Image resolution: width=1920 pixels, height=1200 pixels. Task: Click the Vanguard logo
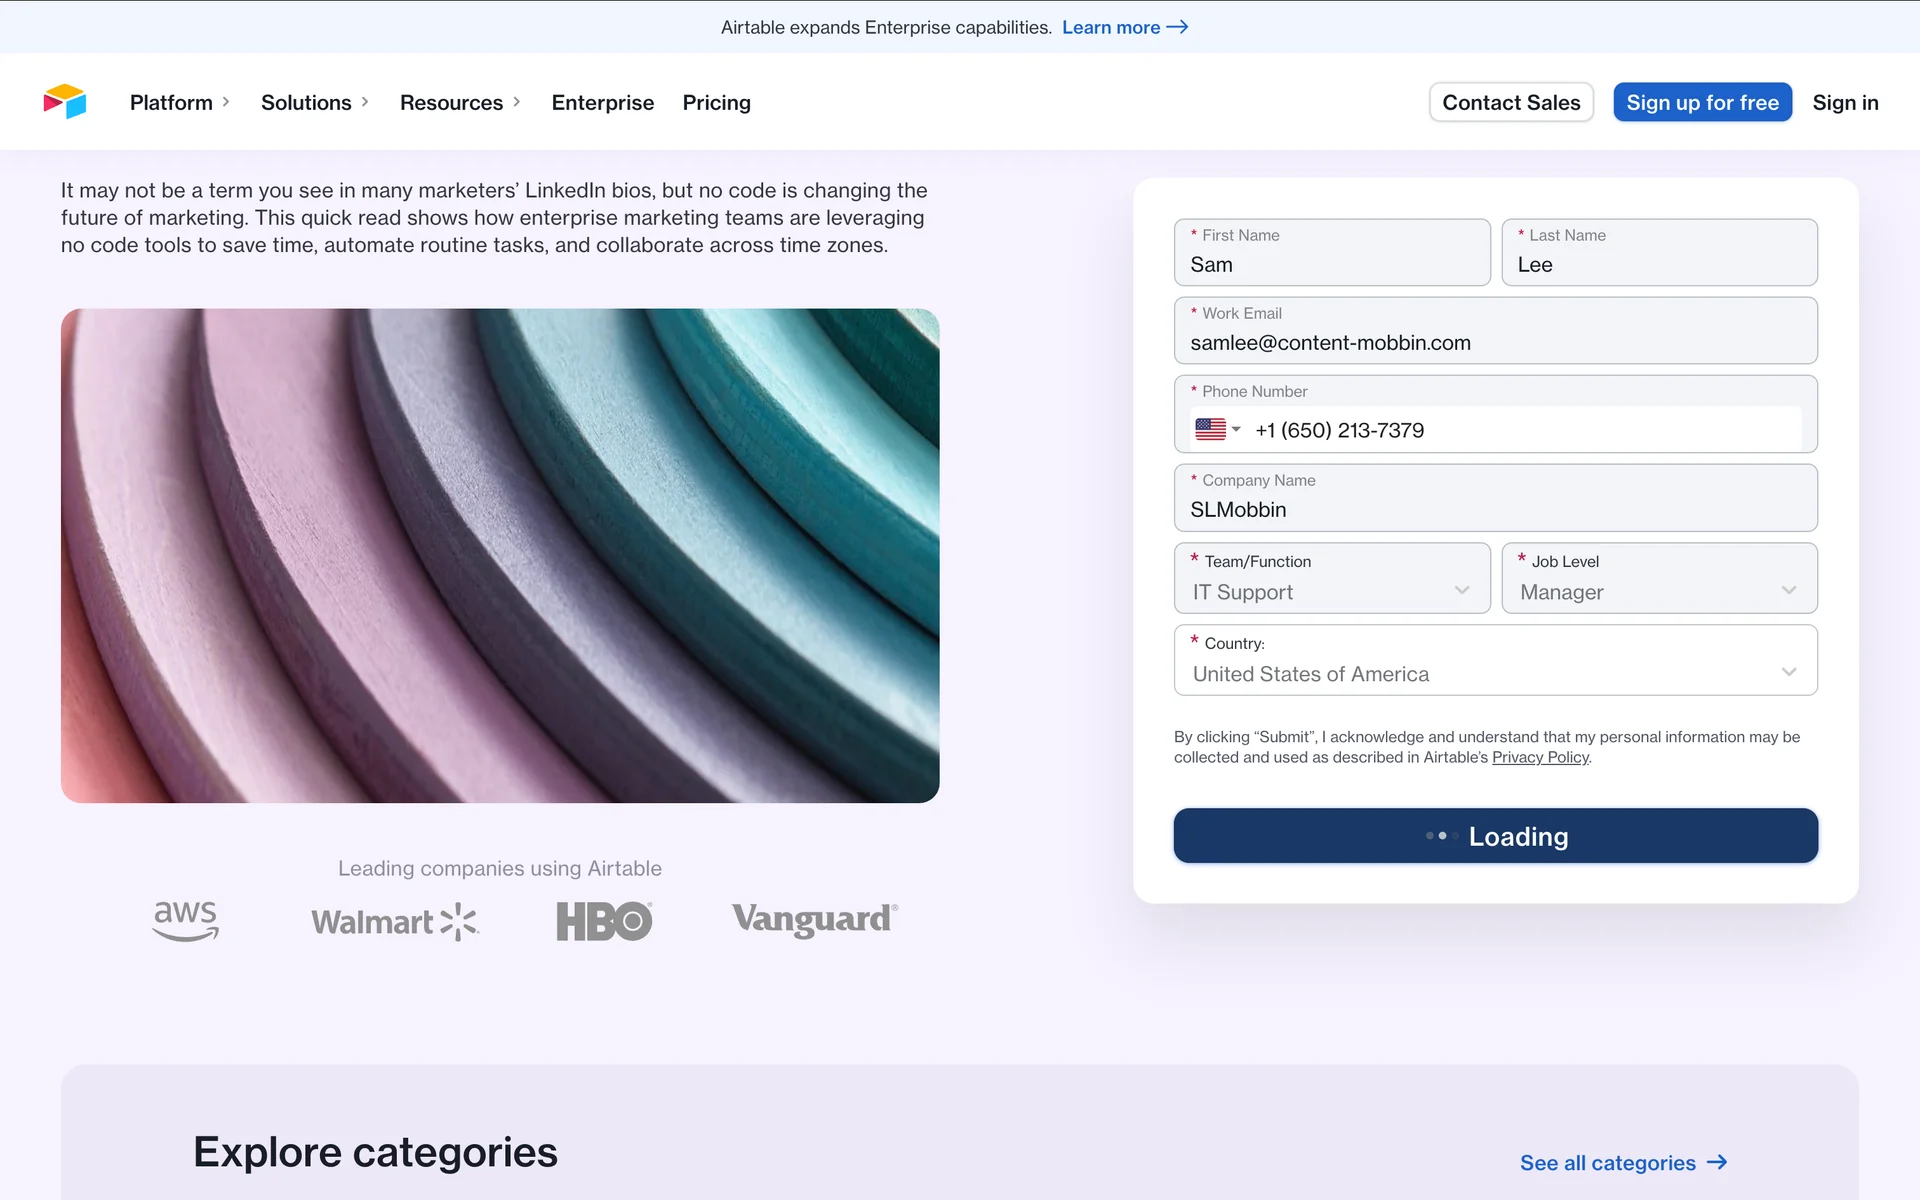pyautogui.click(x=814, y=919)
